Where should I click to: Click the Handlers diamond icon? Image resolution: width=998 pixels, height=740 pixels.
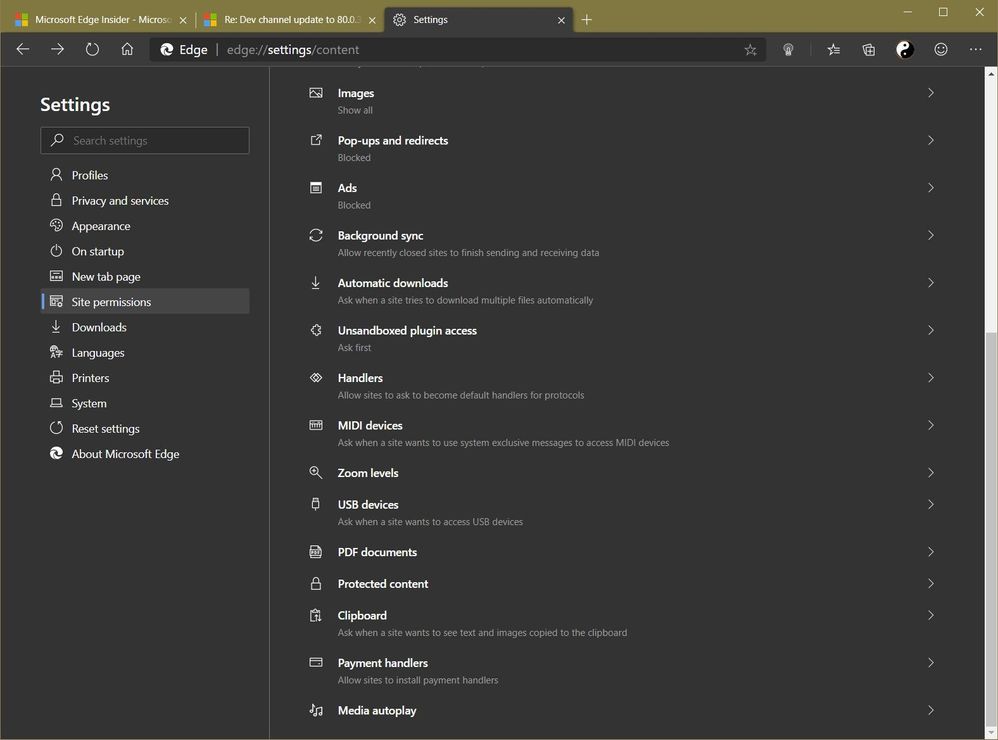[x=316, y=377]
